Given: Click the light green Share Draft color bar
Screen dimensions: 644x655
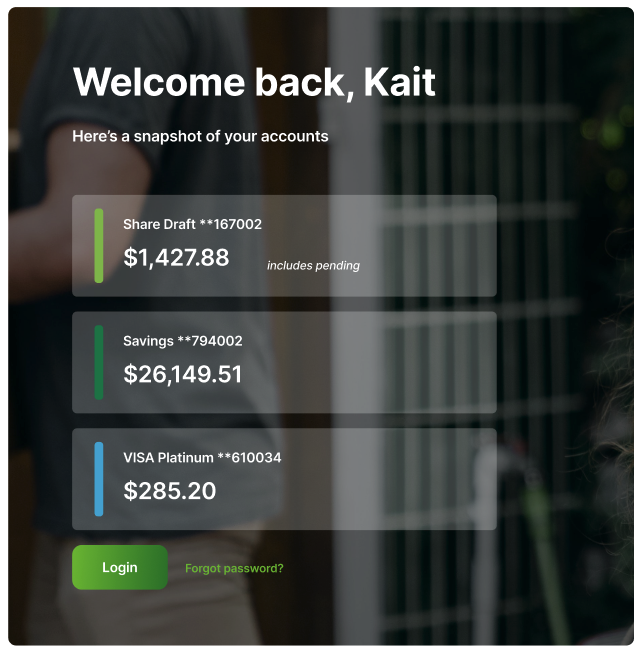Looking at the screenshot, I should 99,246.
